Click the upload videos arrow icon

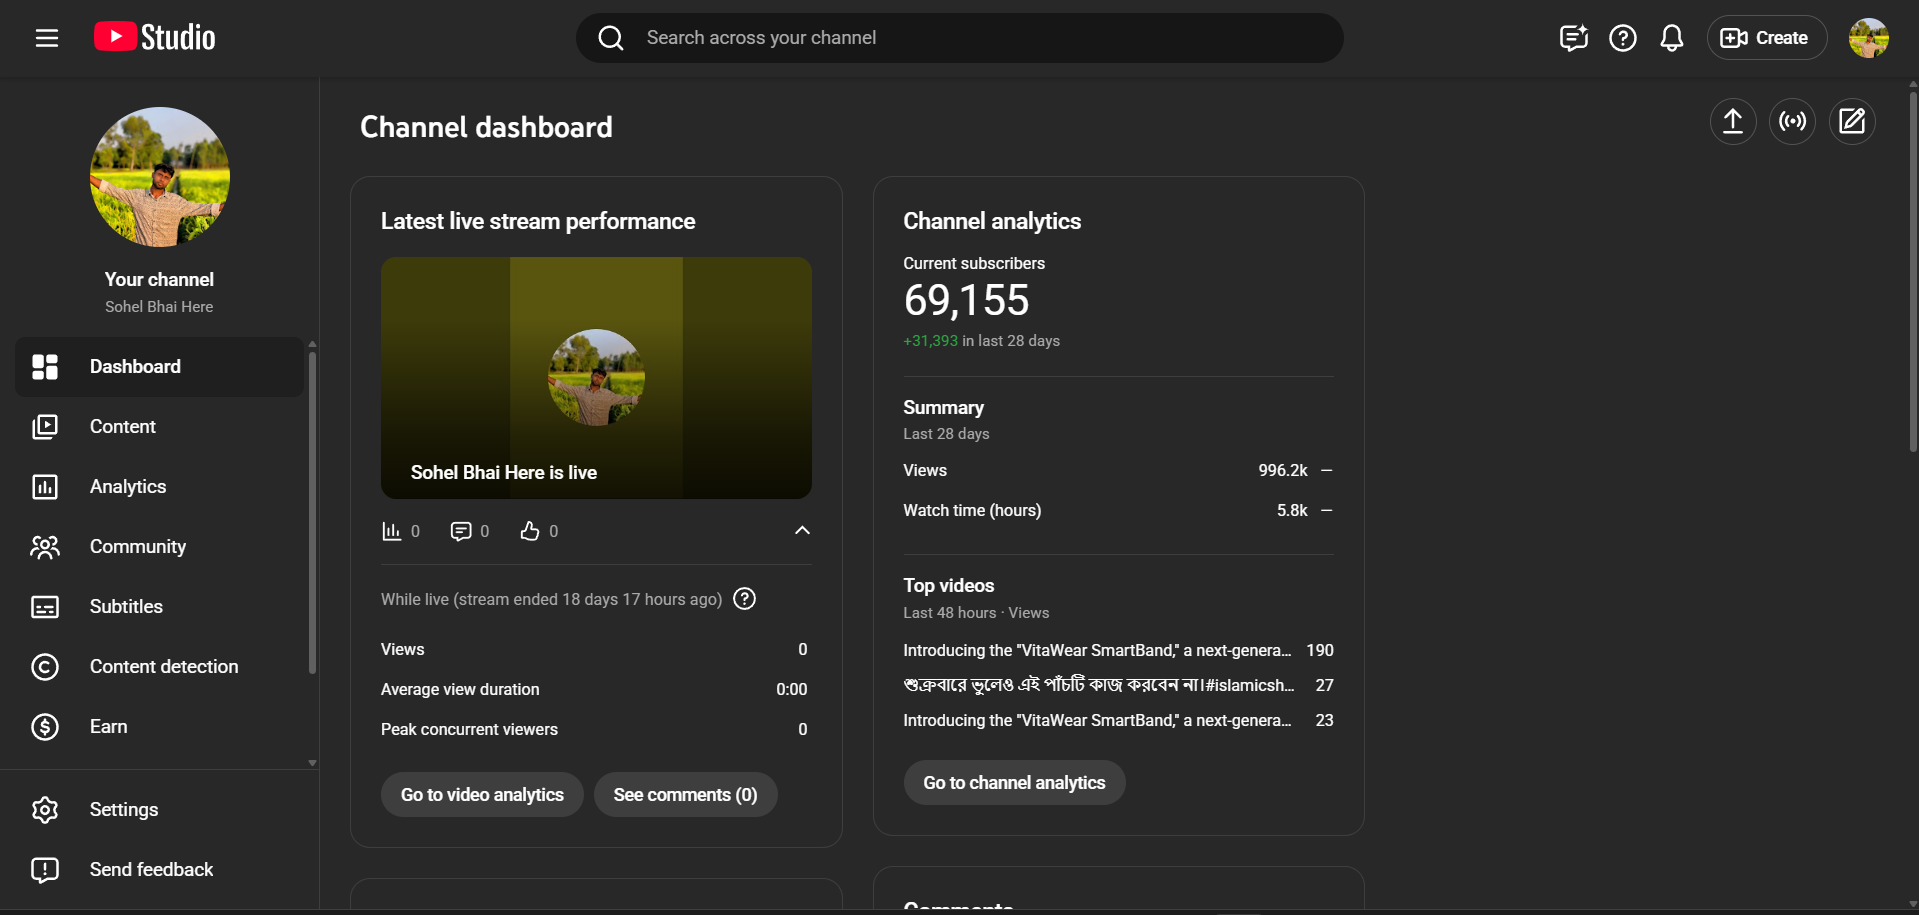(x=1732, y=122)
